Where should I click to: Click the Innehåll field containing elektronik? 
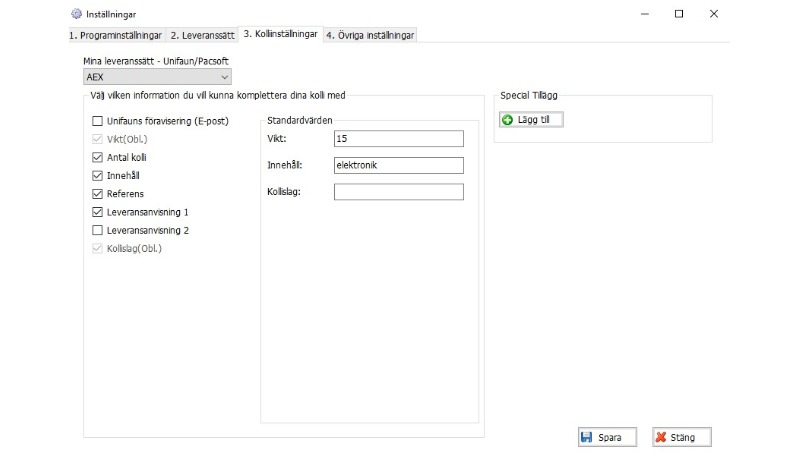coord(398,165)
